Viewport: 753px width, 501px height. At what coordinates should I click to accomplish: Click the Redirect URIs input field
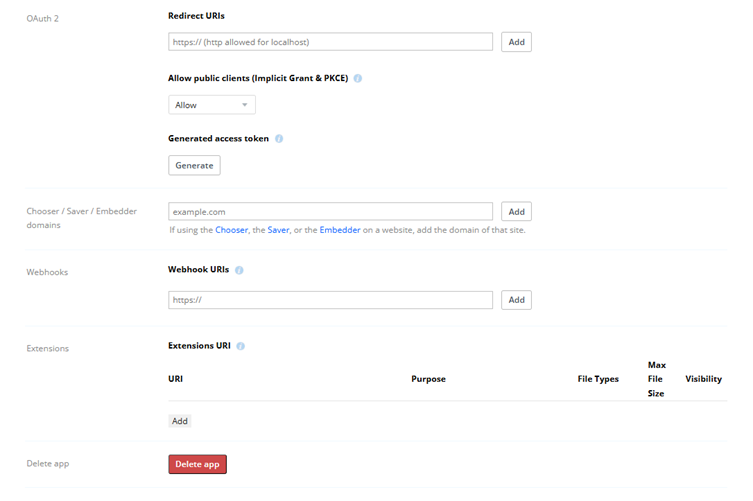click(x=330, y=42)
